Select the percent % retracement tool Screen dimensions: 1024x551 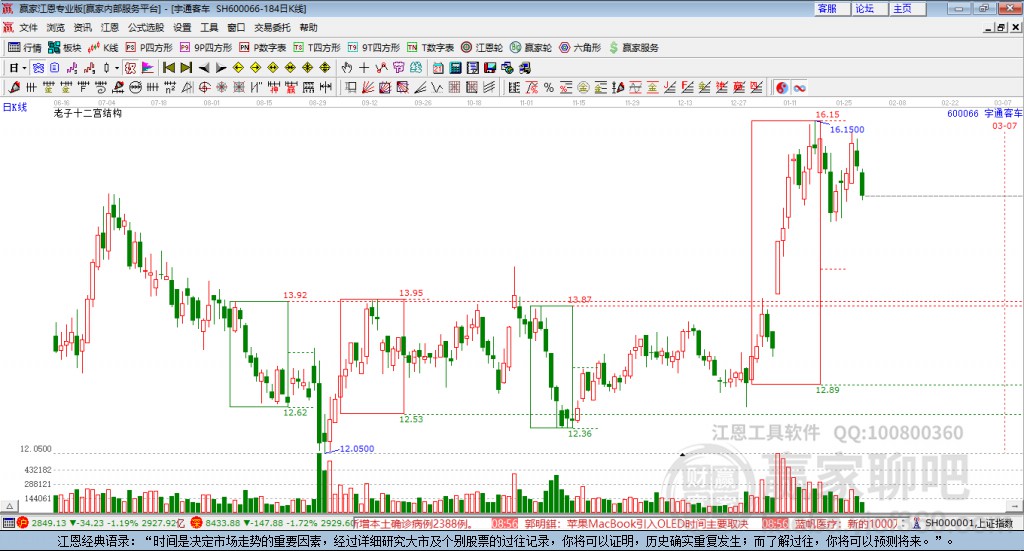pos(549,87)
